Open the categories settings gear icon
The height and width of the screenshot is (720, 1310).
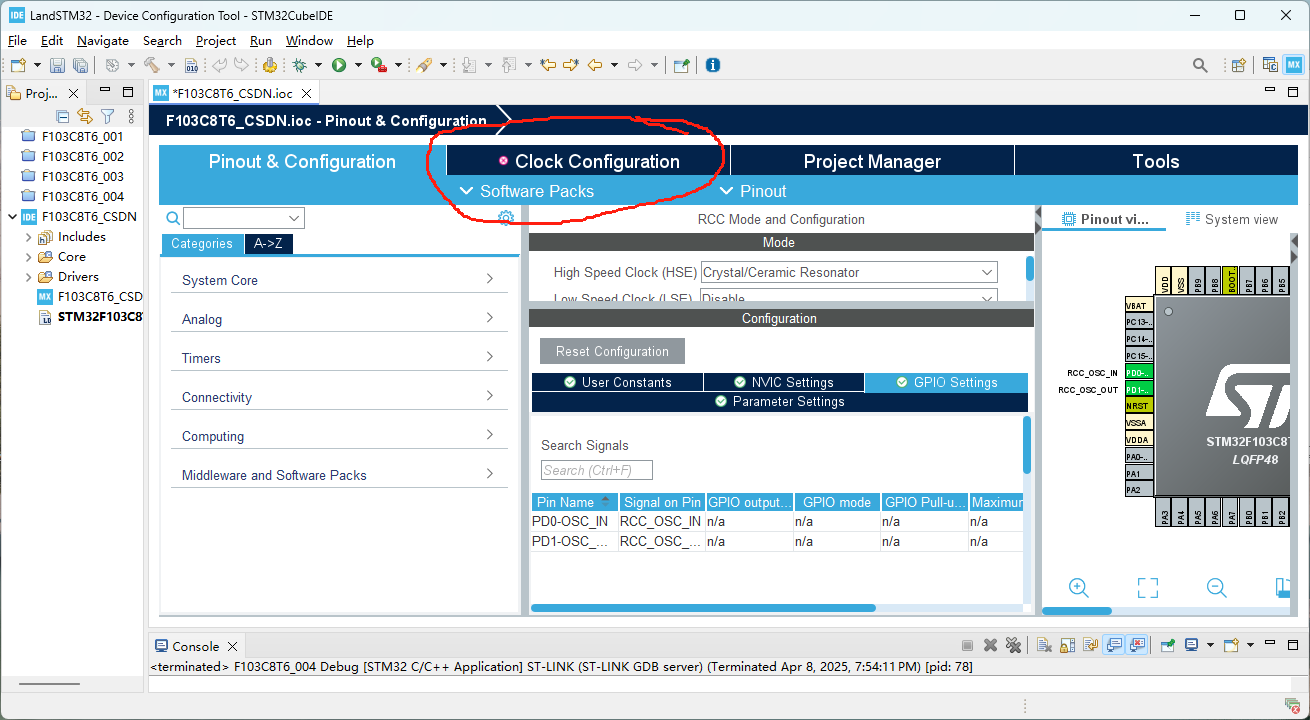[506, 218]
